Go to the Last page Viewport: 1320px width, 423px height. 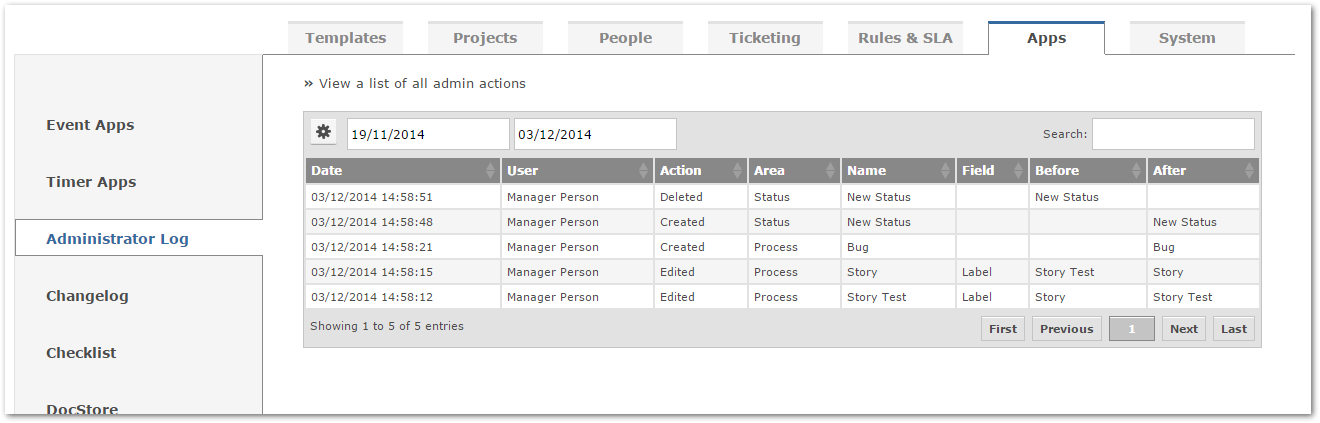point(1234,329)
